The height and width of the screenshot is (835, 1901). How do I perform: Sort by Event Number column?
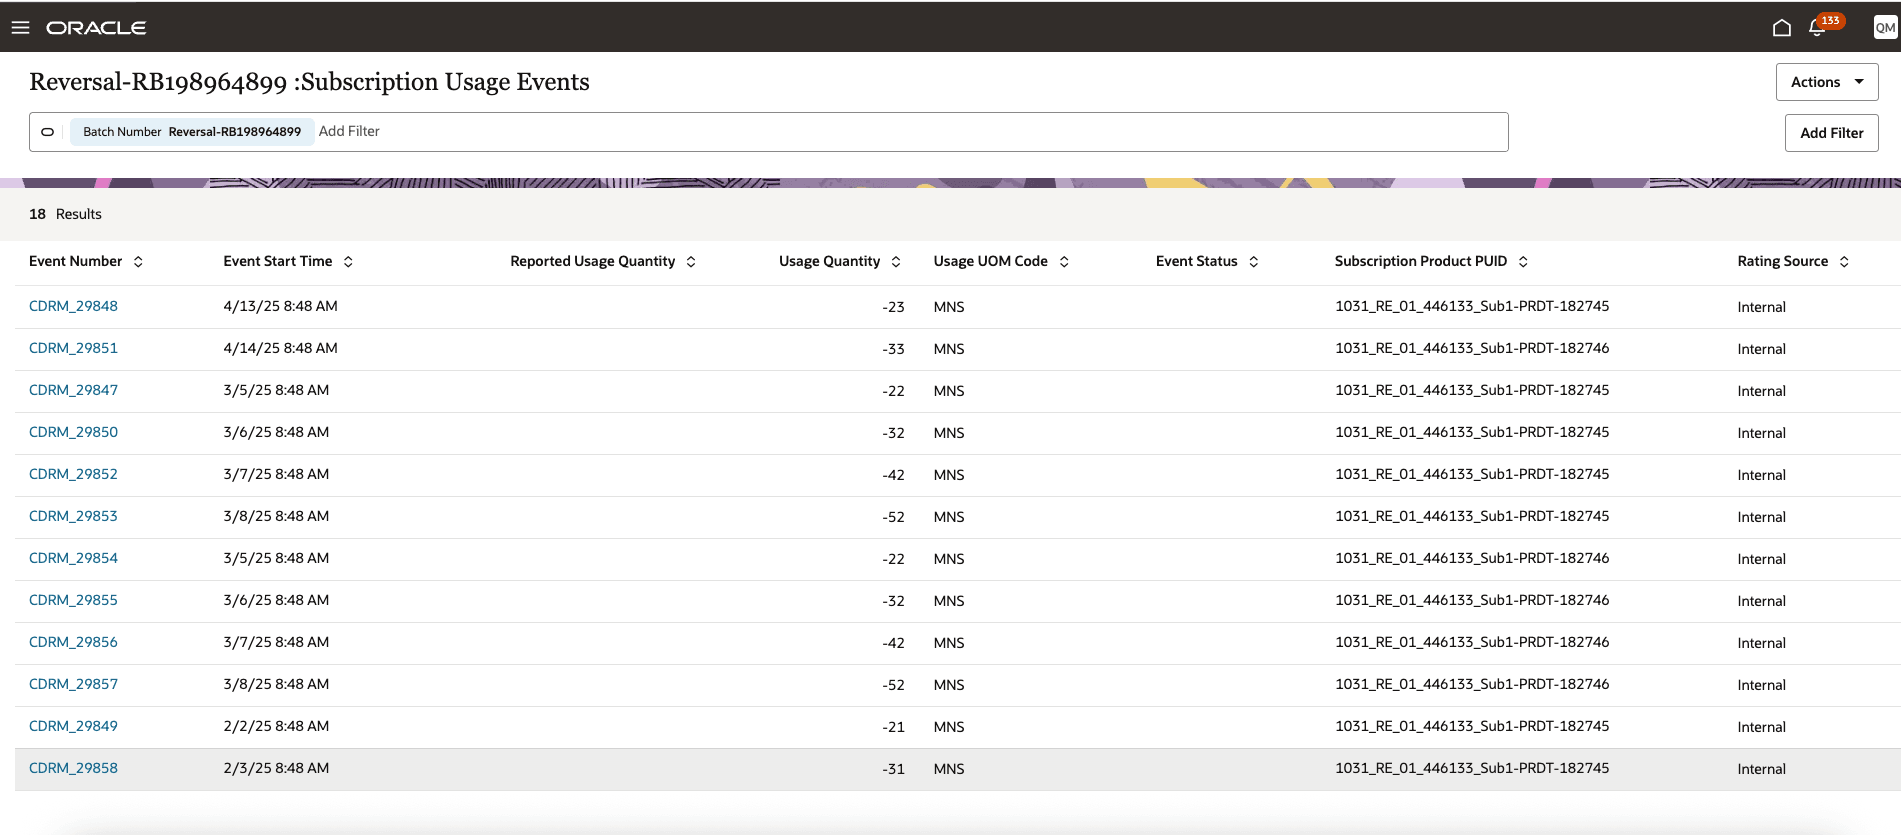(x=138, y=262)
